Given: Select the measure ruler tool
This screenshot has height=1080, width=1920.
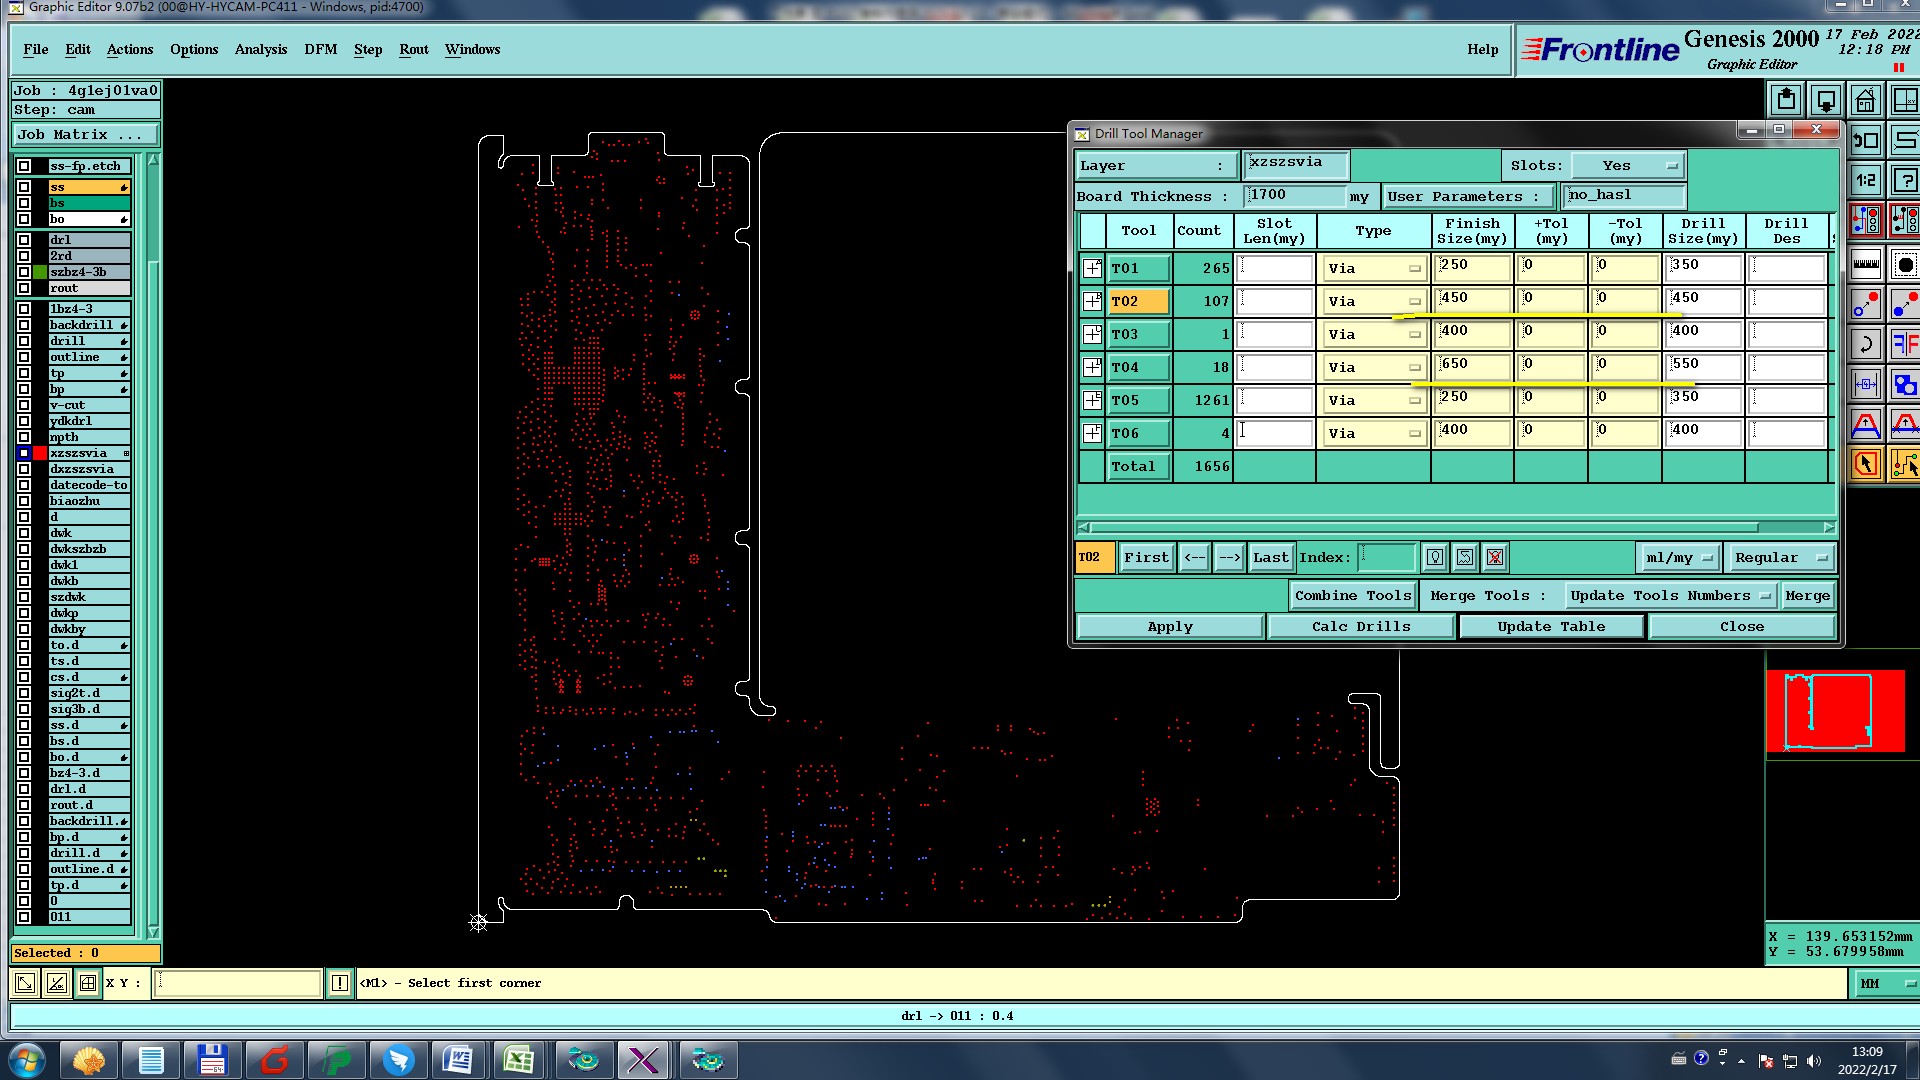Looking at the screenshot, I should [1866, 265].
